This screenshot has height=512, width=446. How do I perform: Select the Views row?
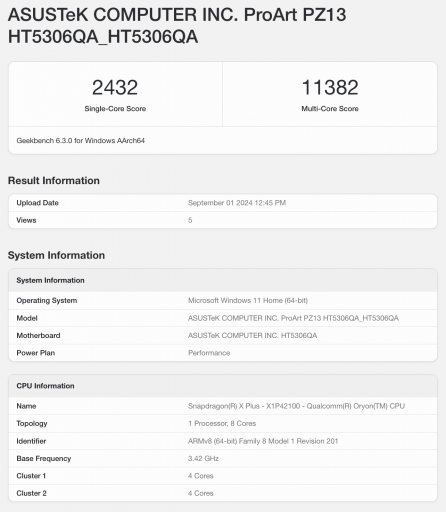(223, 220)
